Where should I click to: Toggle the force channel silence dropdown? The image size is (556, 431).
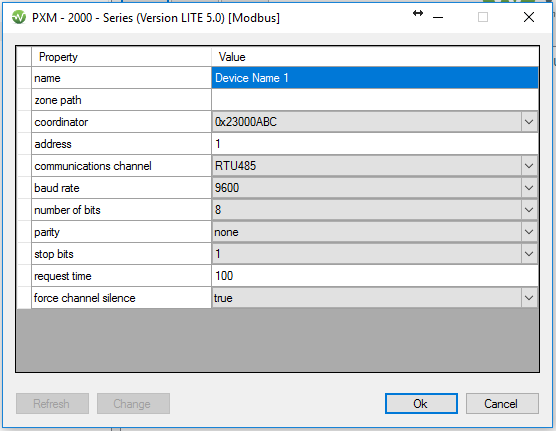(x=529, y=298)
